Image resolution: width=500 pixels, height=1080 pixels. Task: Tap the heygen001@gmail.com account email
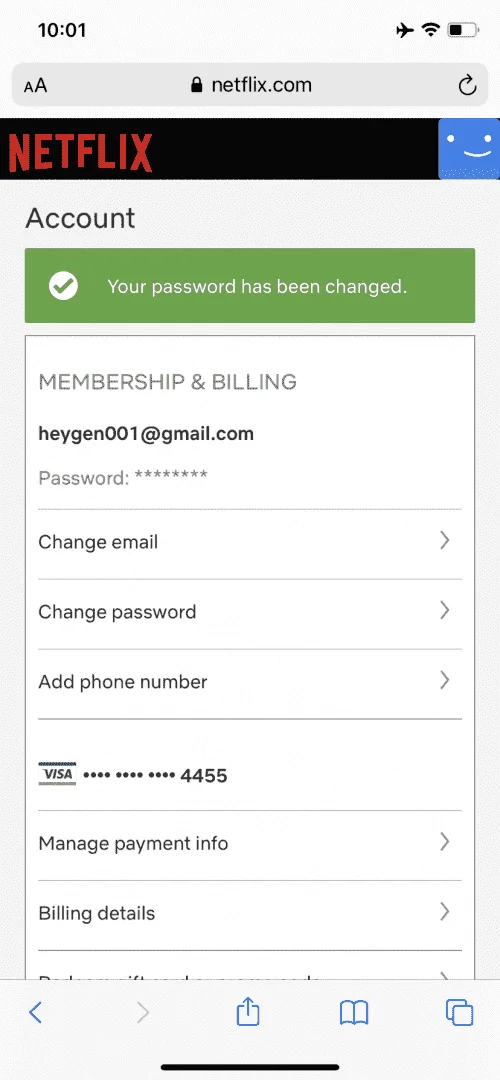(146, 434)
